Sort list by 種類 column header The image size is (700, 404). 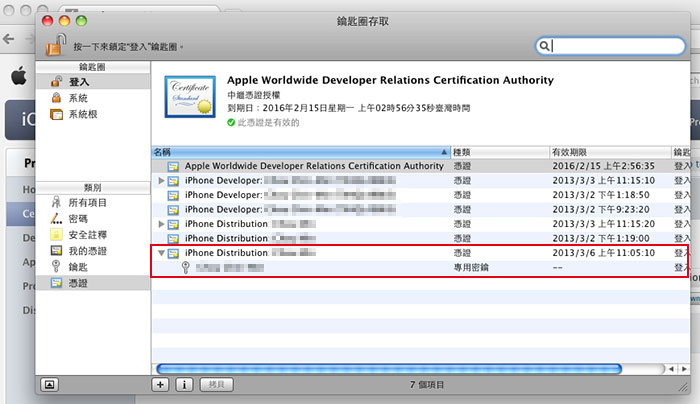coord(500,152)
